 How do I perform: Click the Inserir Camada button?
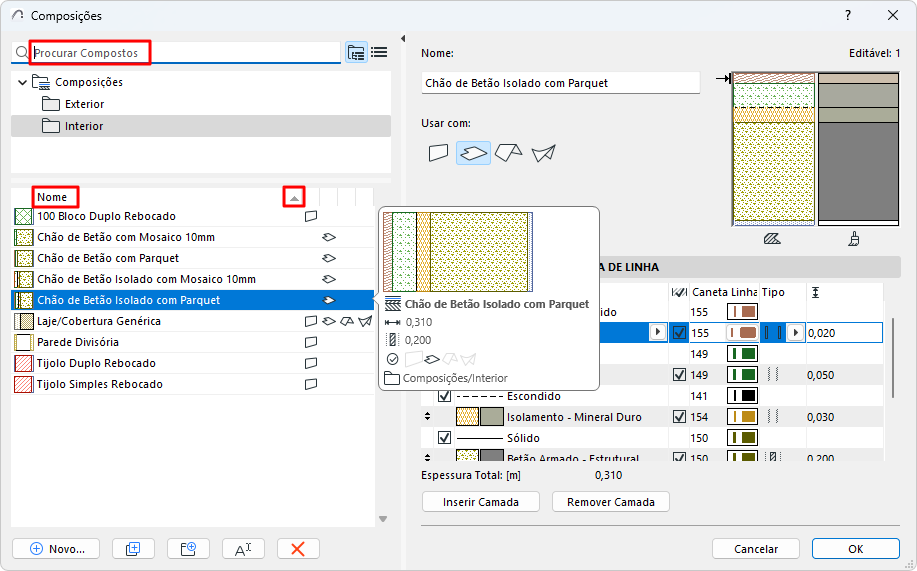tap(480, 502)
